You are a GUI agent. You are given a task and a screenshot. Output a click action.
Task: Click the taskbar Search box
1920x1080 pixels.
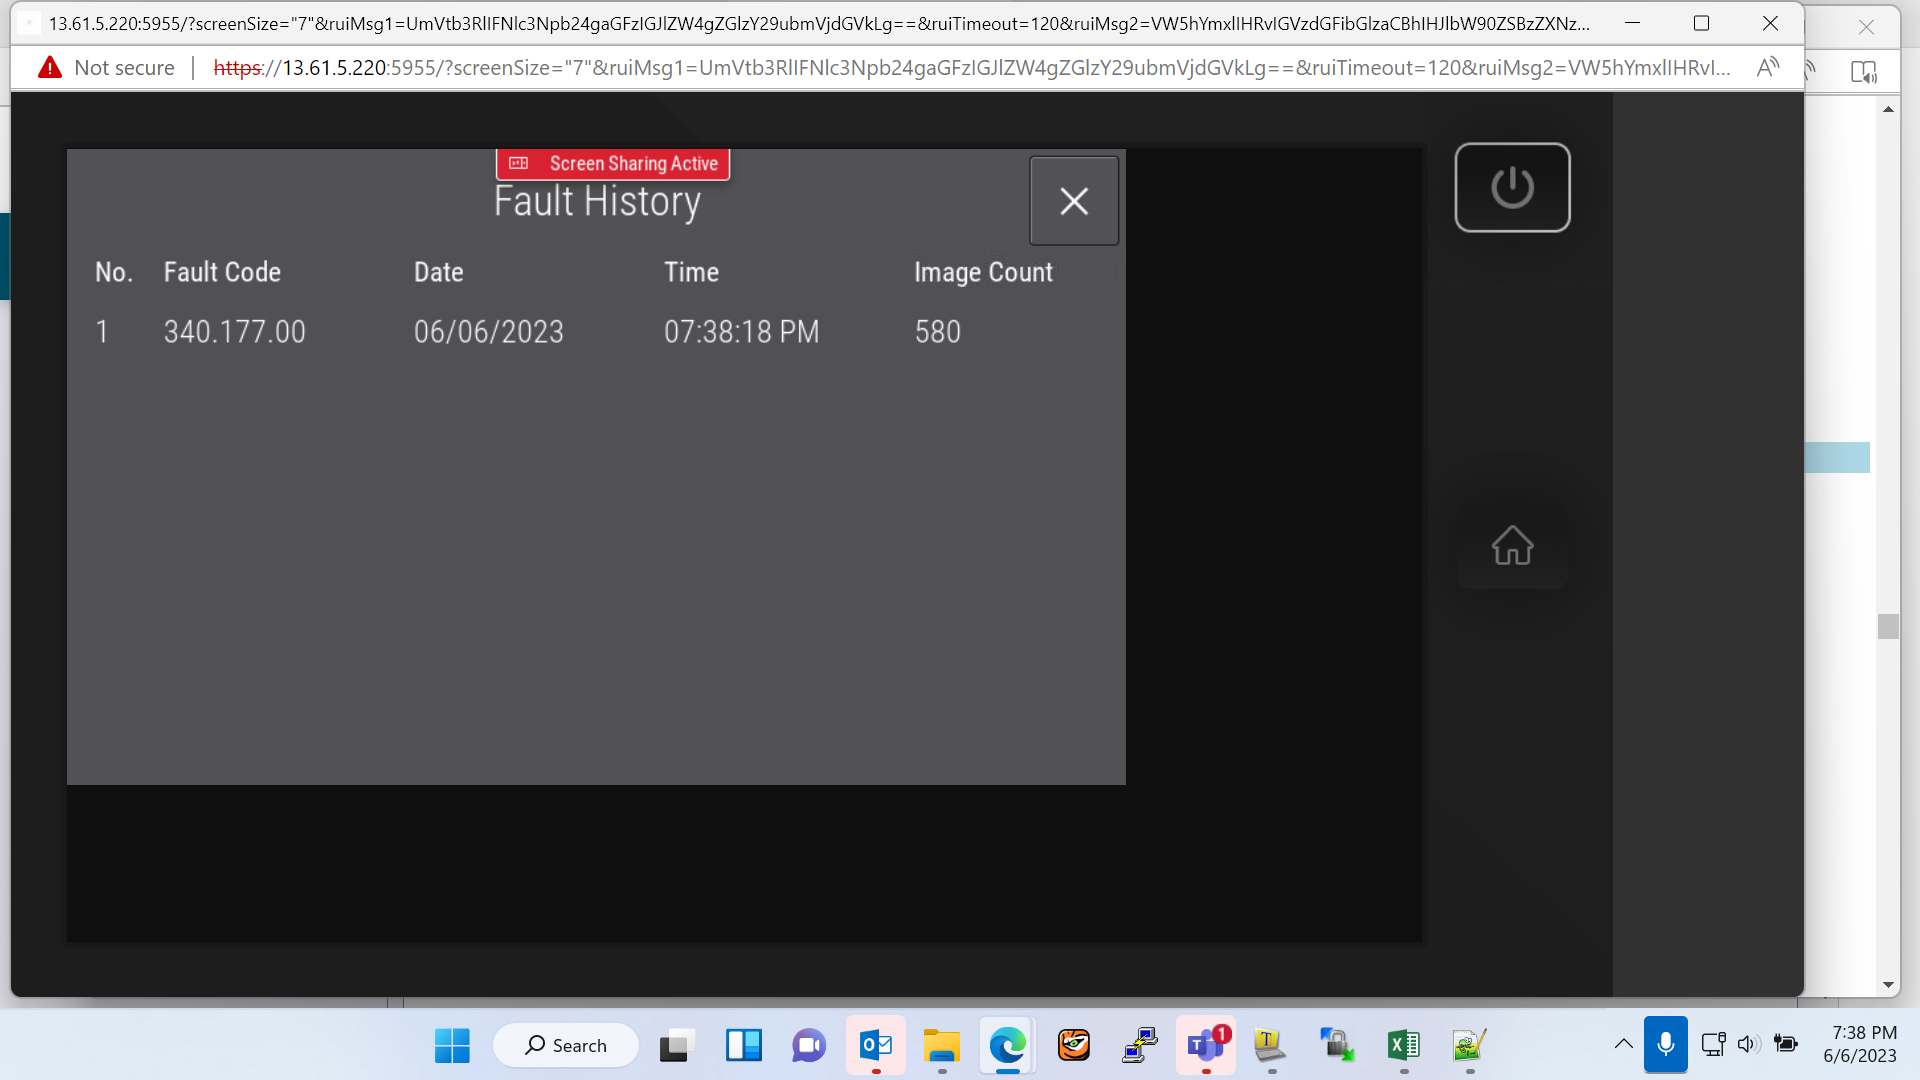point(566,1046)
